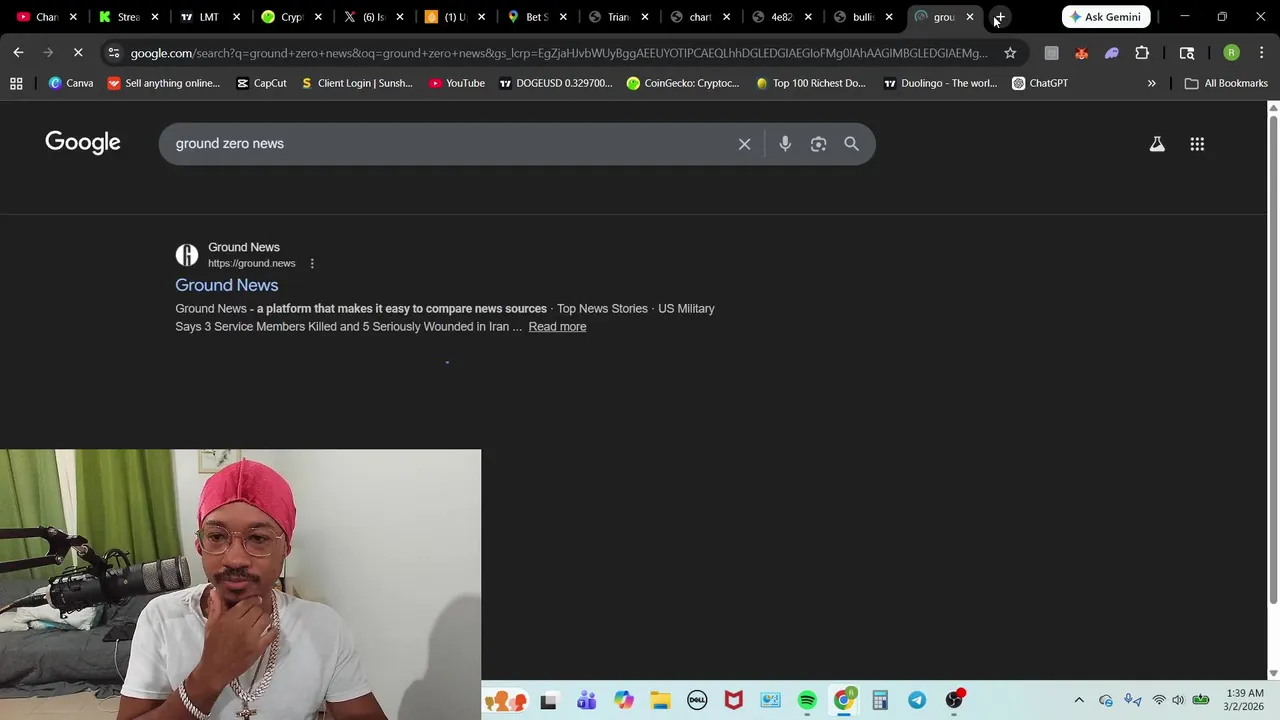Screen dimensions: 1280x720
Task: Open OBS Studio in taskbar
Action: click(x=955, y=700)
